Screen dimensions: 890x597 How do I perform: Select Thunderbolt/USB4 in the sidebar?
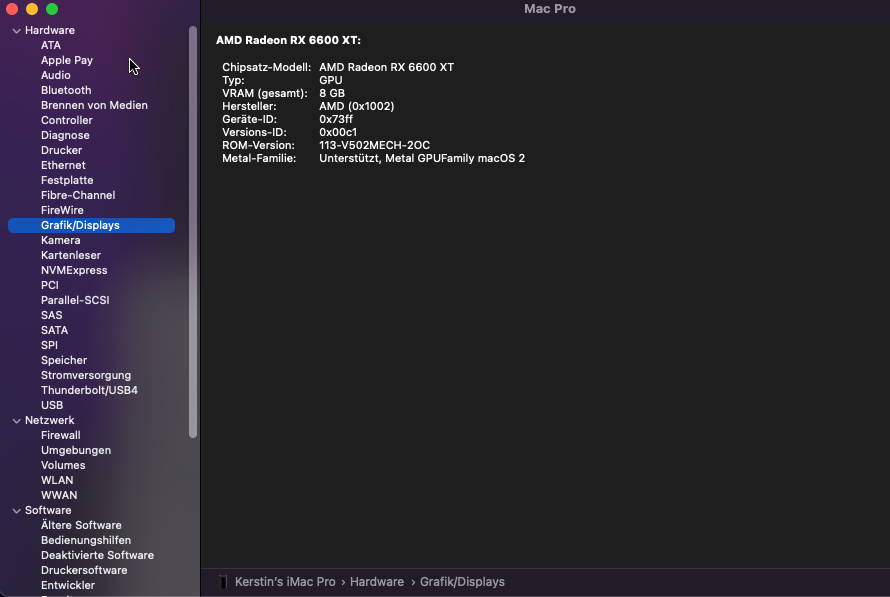pos(89,390)
